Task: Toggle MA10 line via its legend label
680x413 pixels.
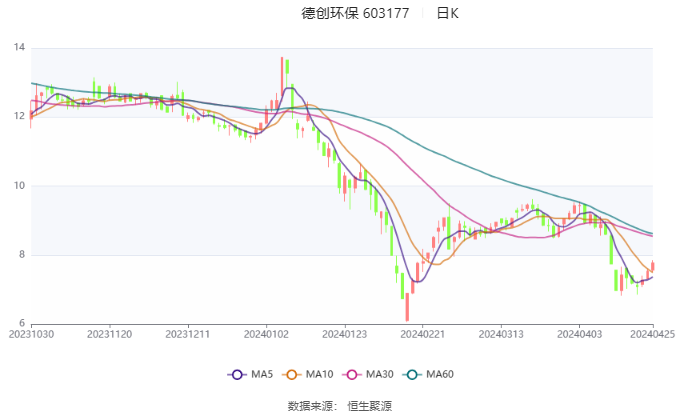Action: pos(320,374)
